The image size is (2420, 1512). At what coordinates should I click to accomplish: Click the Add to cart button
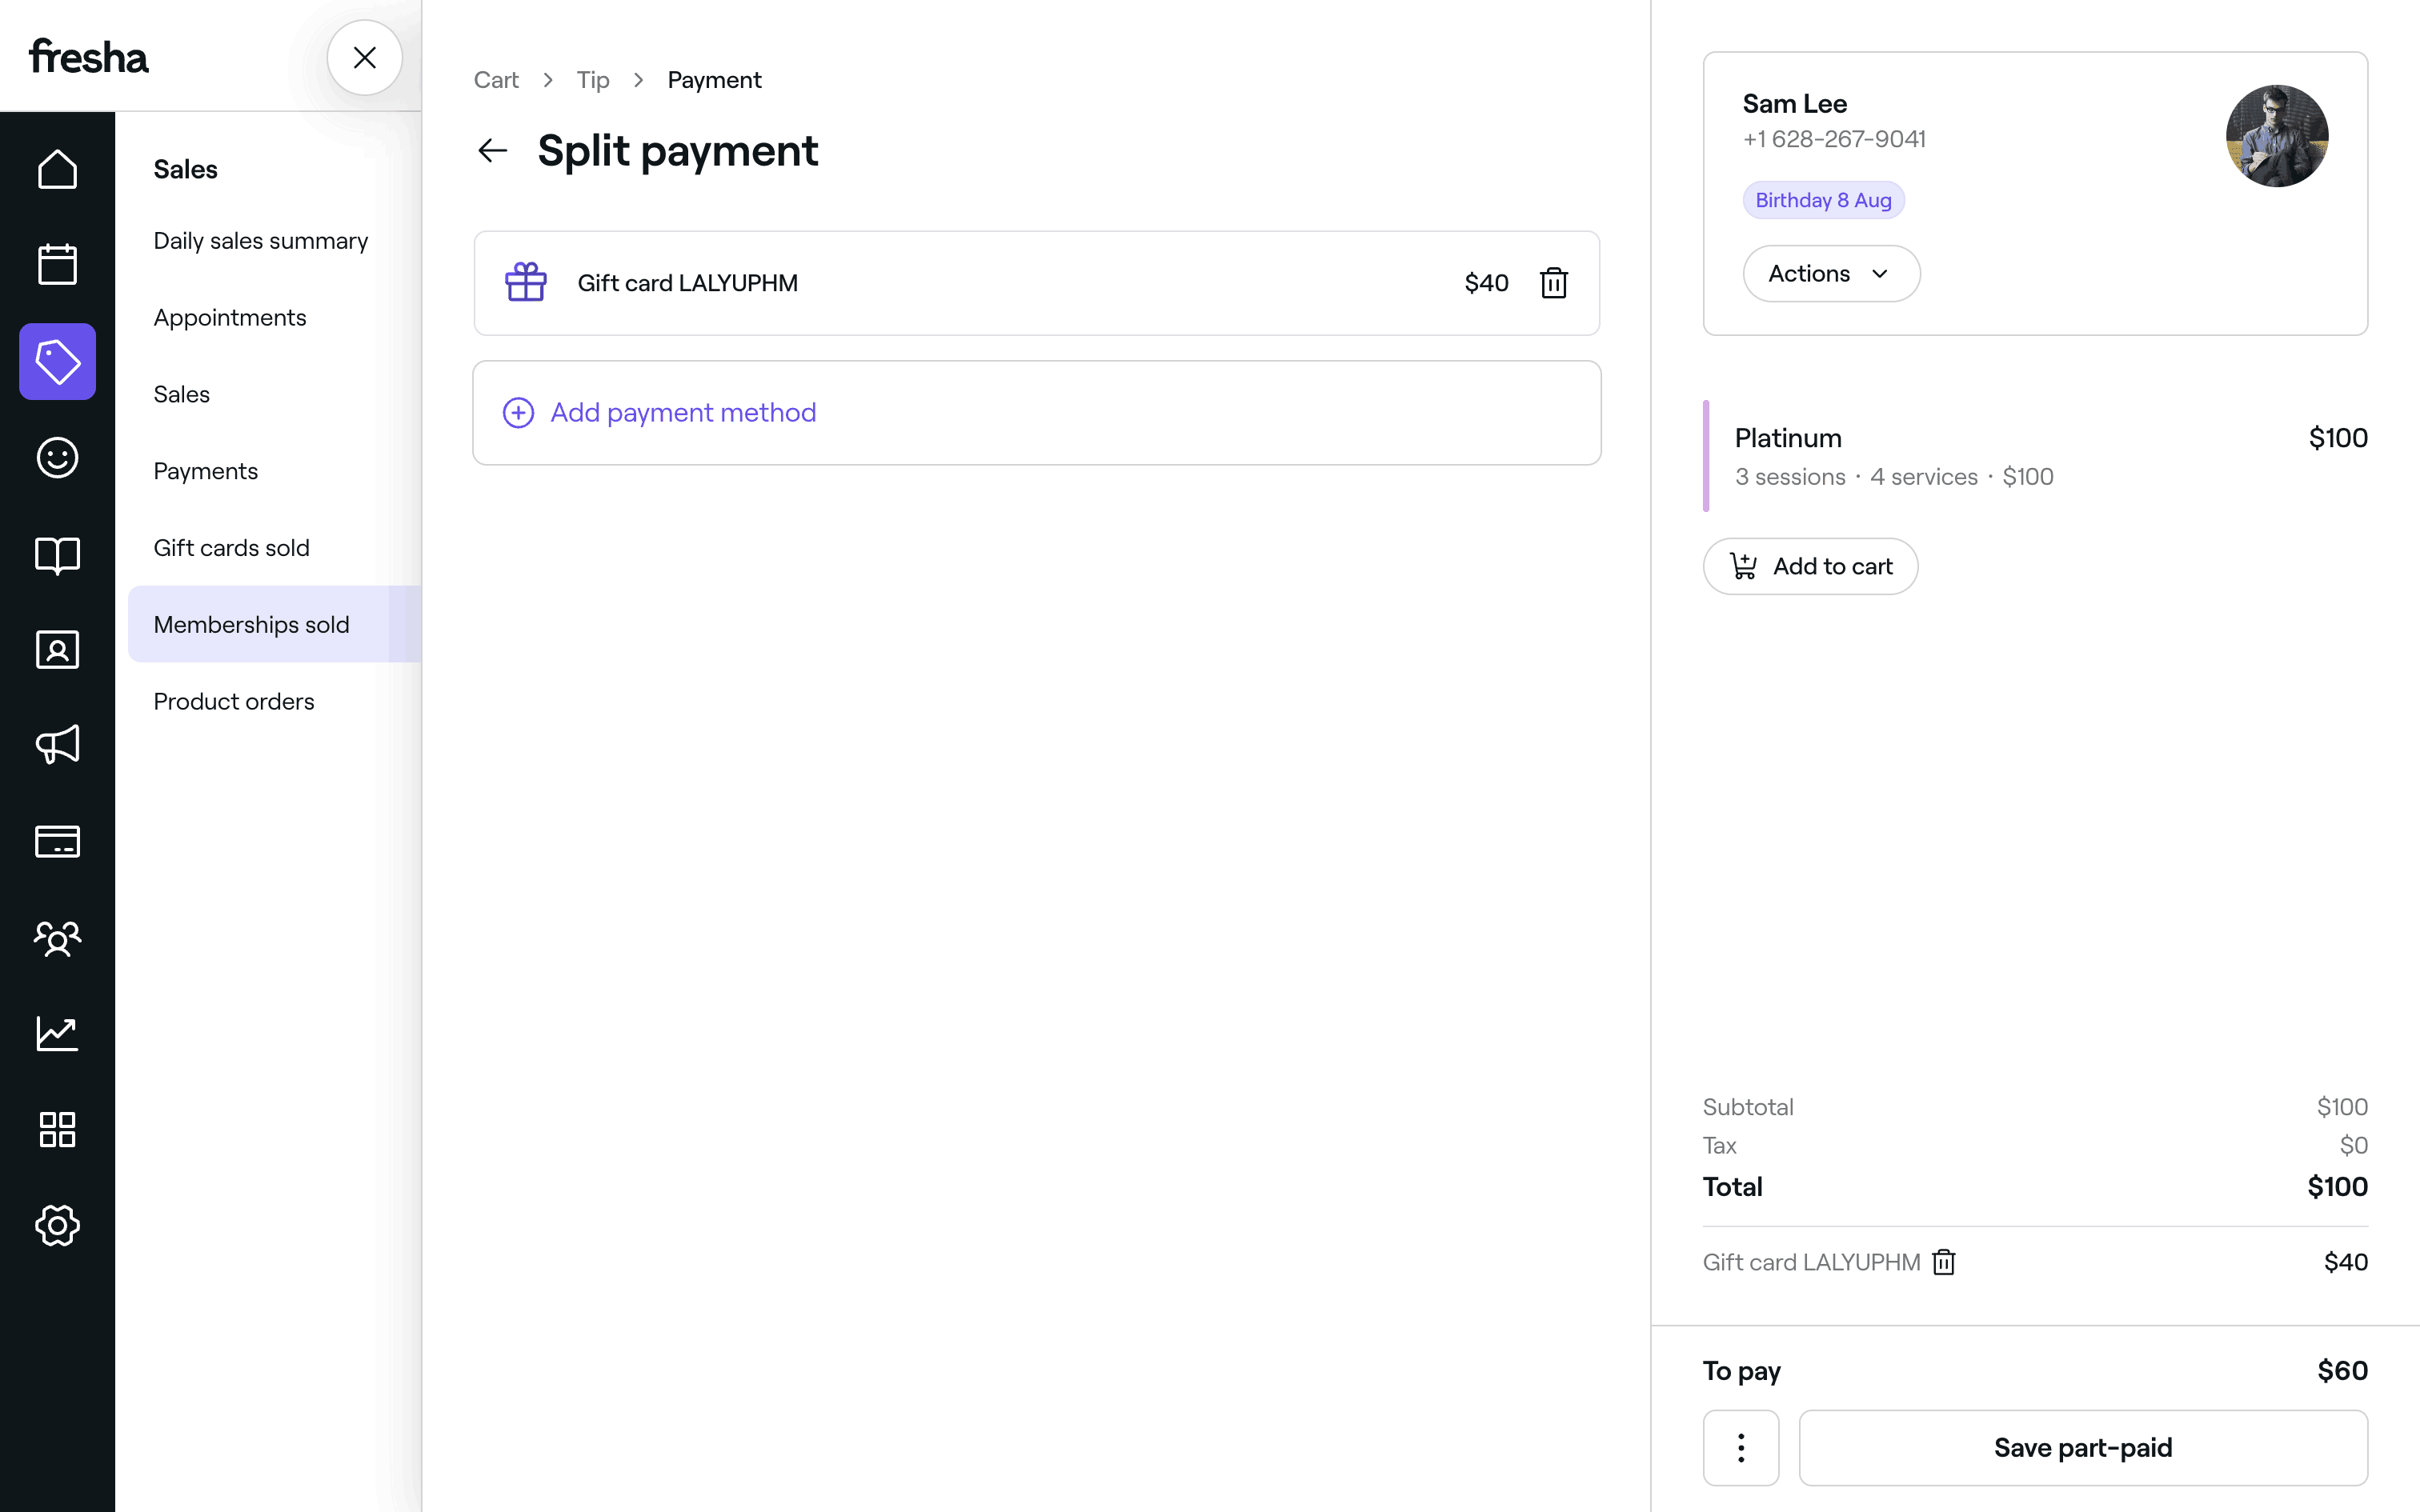pyautogui.click(x=1810, y=566)
